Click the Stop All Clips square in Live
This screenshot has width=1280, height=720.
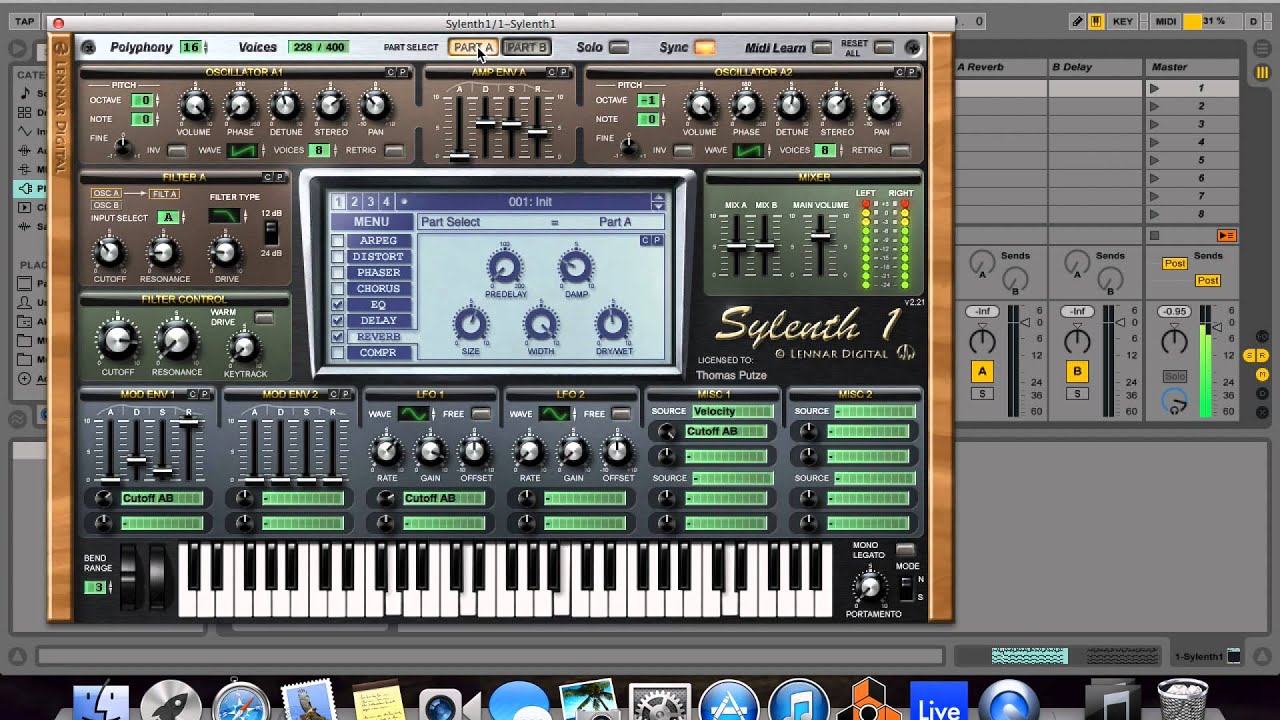point(1155,236)
